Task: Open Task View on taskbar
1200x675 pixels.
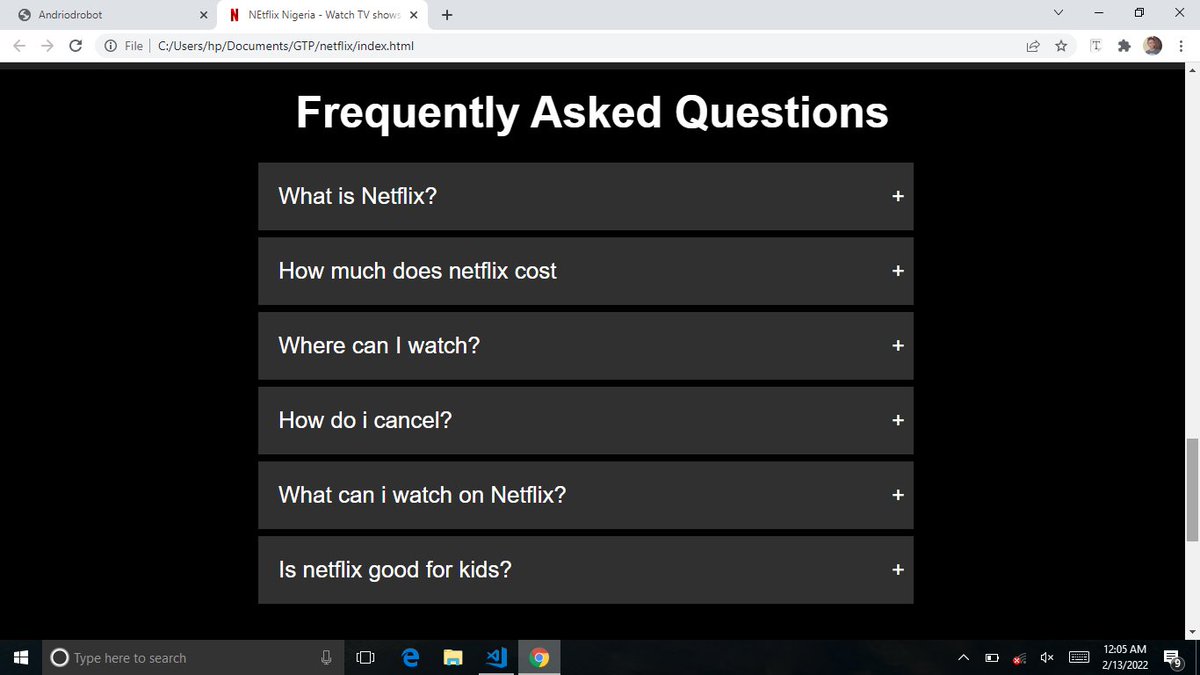Action: point(365,657)
